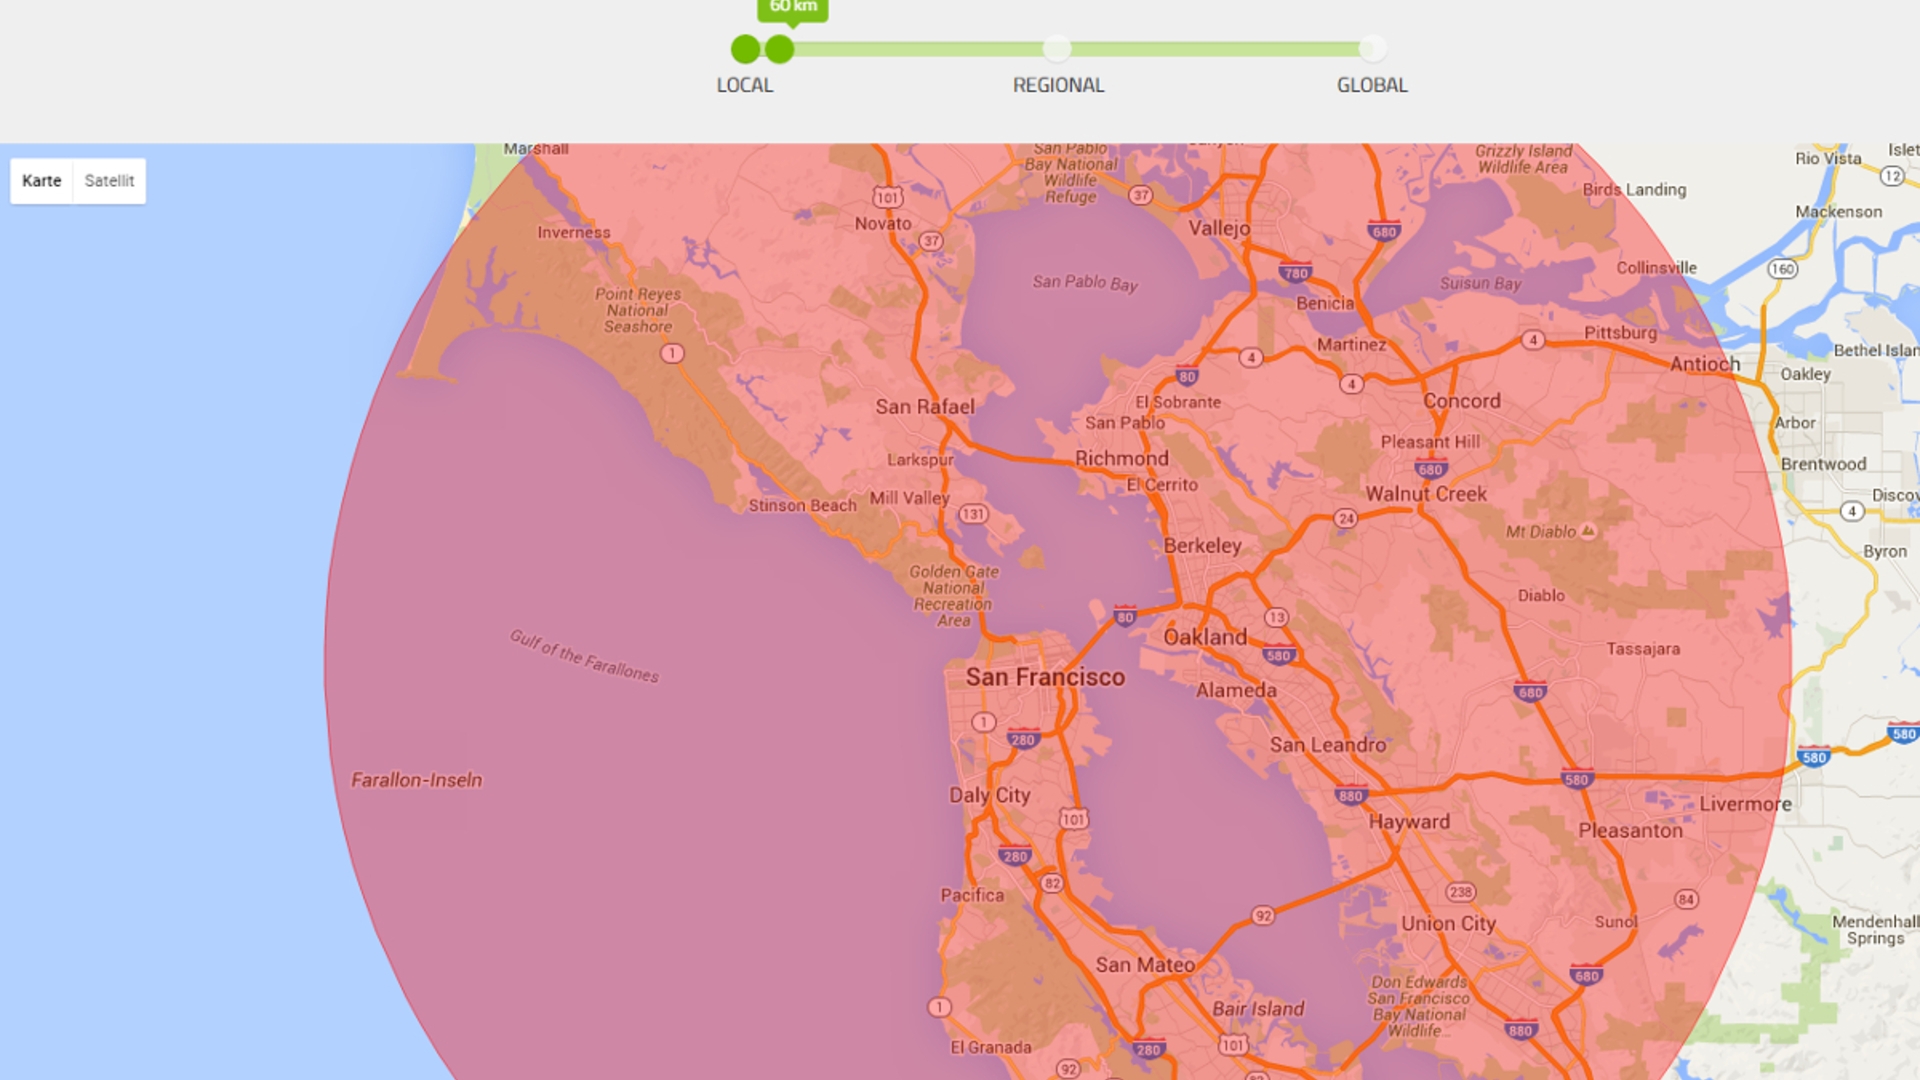Click the Livermore label
This screenshot has height=1080, width=1920.
pyautogui.click(x=1746, y=804)
